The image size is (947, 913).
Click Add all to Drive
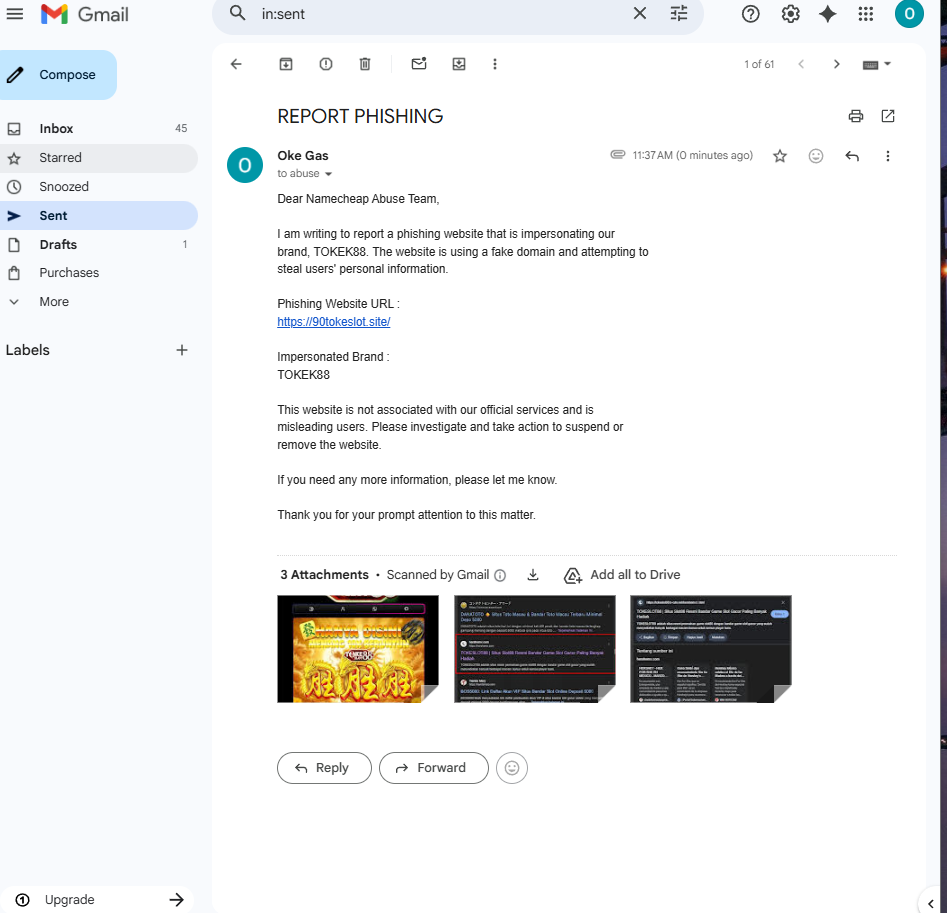click(622, 575)
